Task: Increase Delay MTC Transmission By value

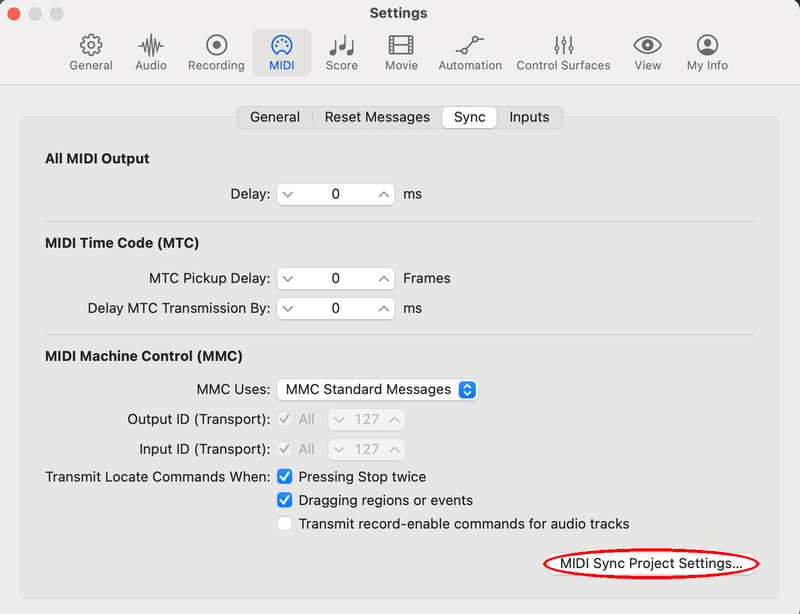Action: tap(383, 309)
